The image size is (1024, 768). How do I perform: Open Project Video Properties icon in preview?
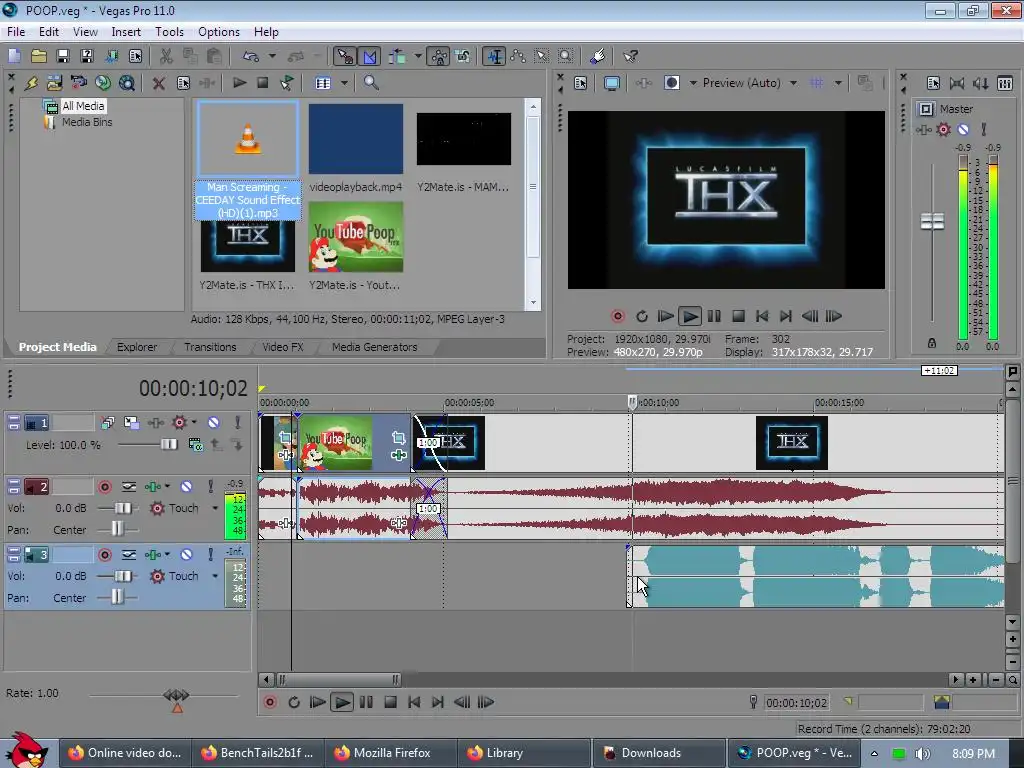click(x=581, y=83)
